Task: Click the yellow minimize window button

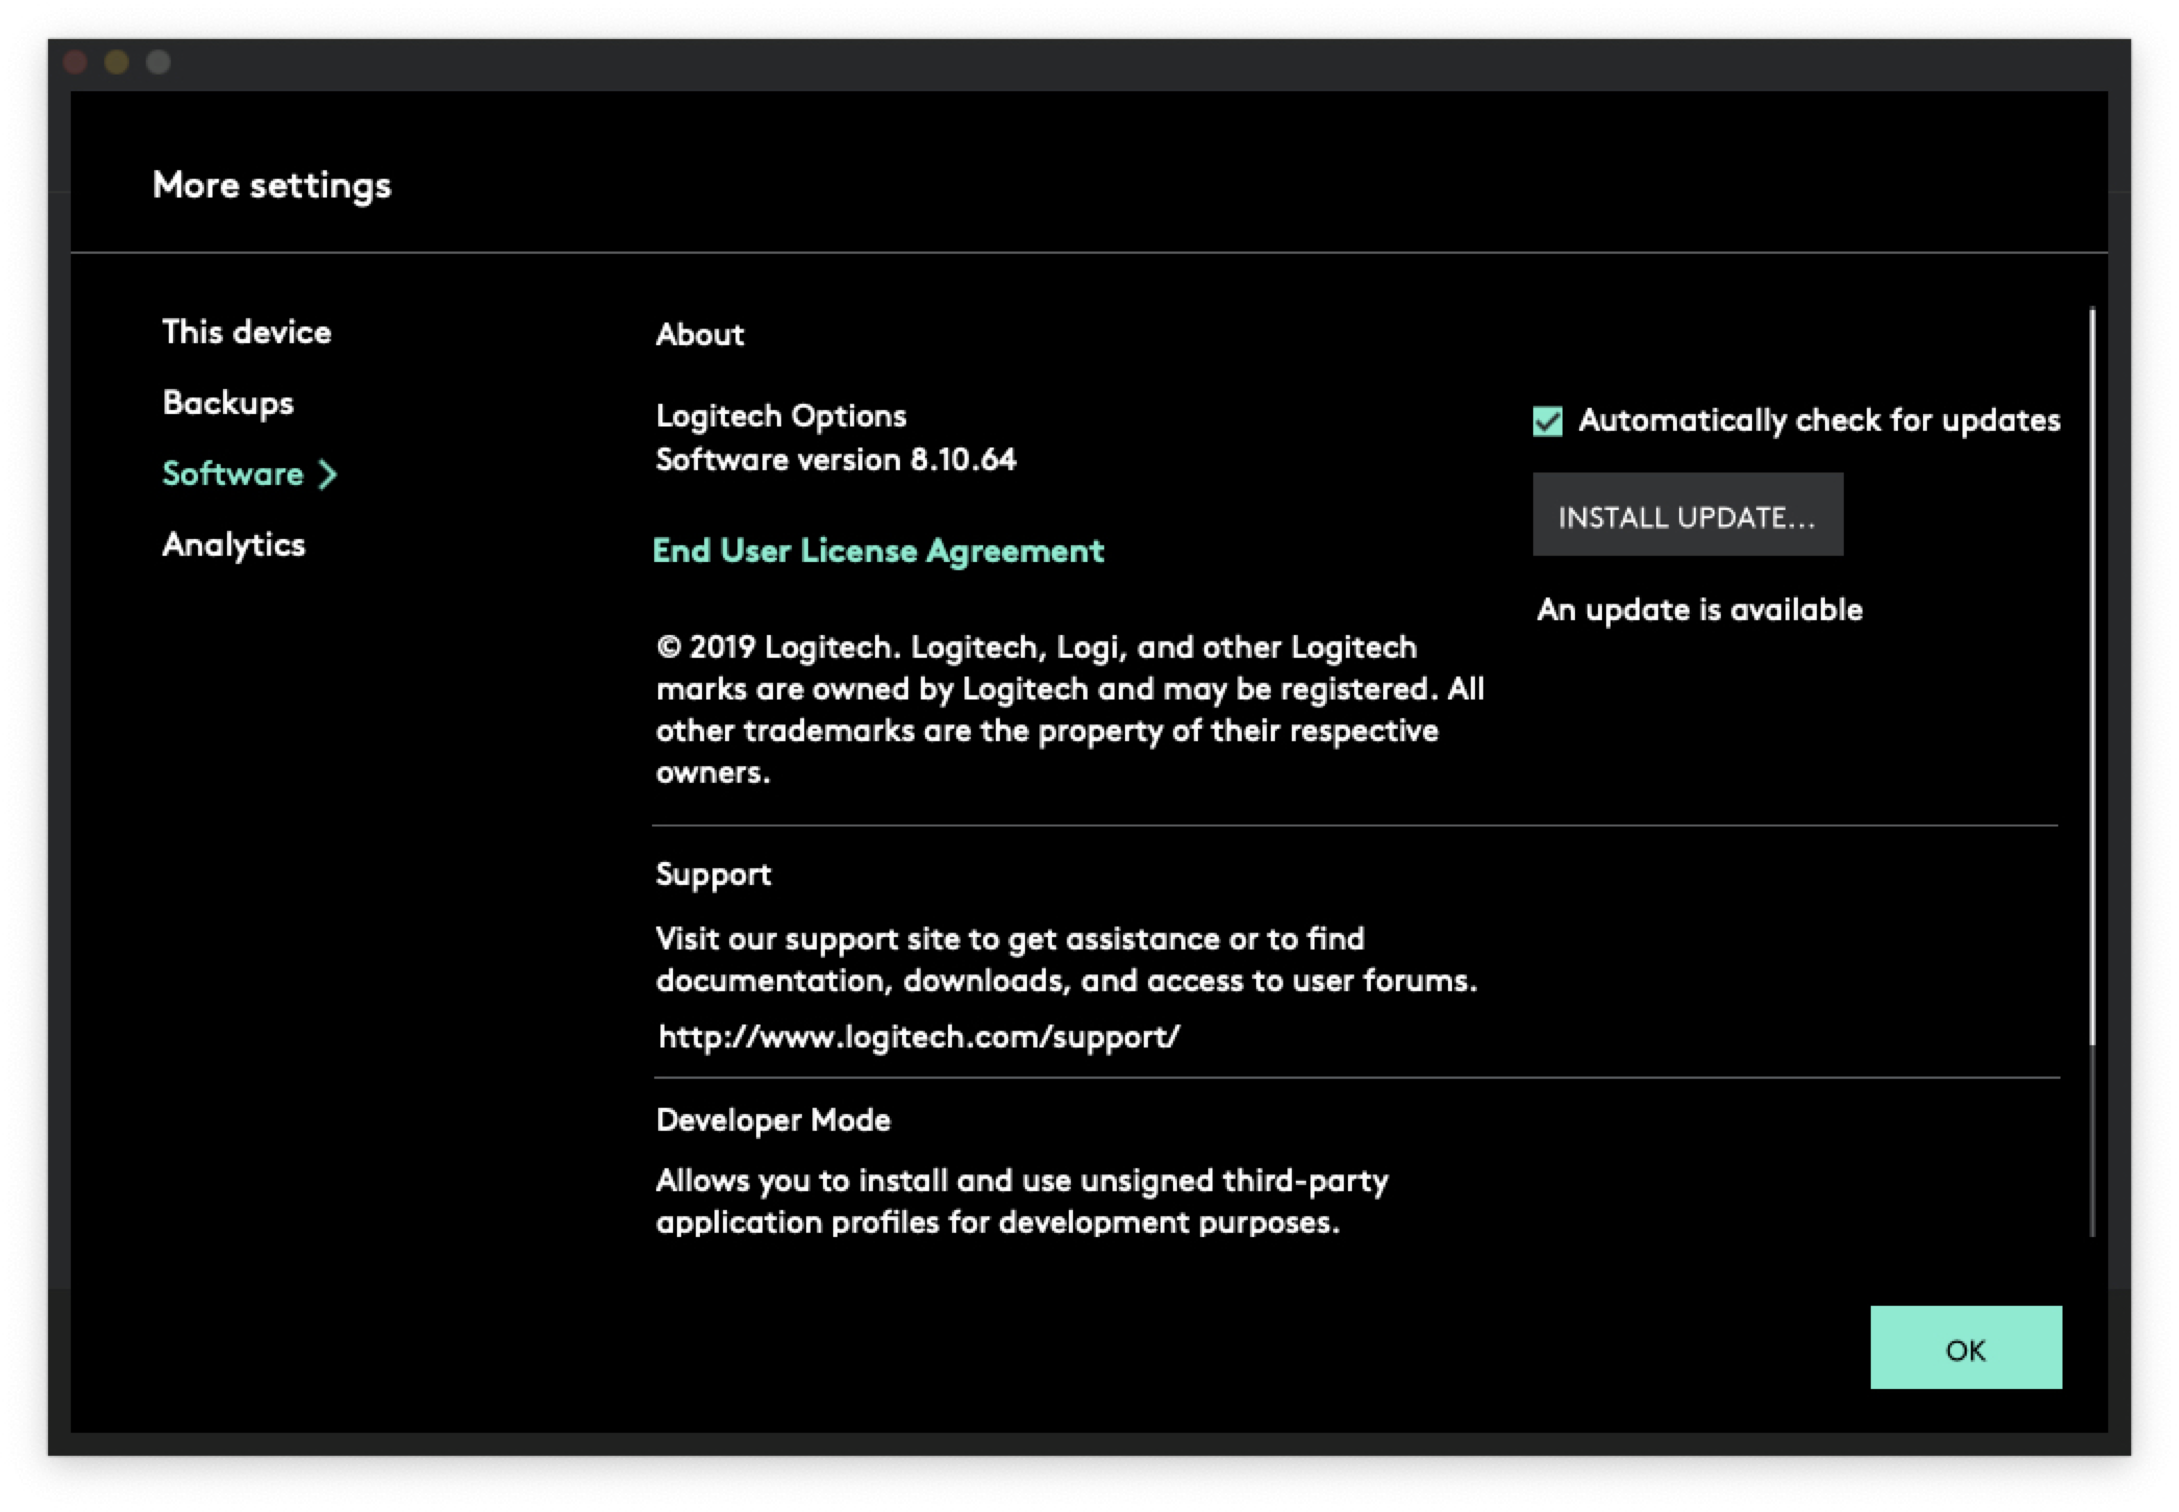Action: (117, 63)
